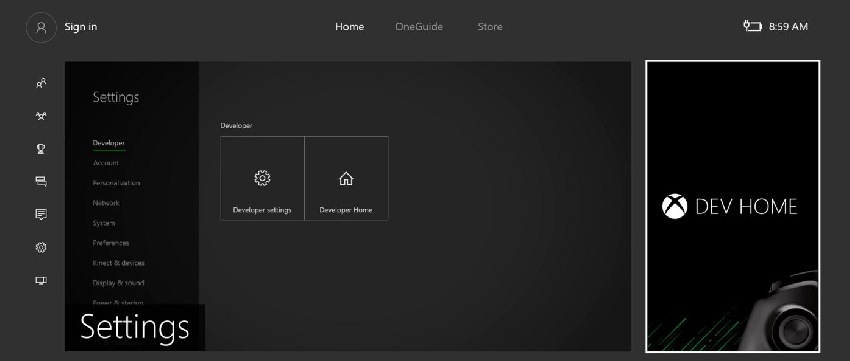Select Display & sound settings category
Viewport: 850px width, 361px height.
point(118,283)
